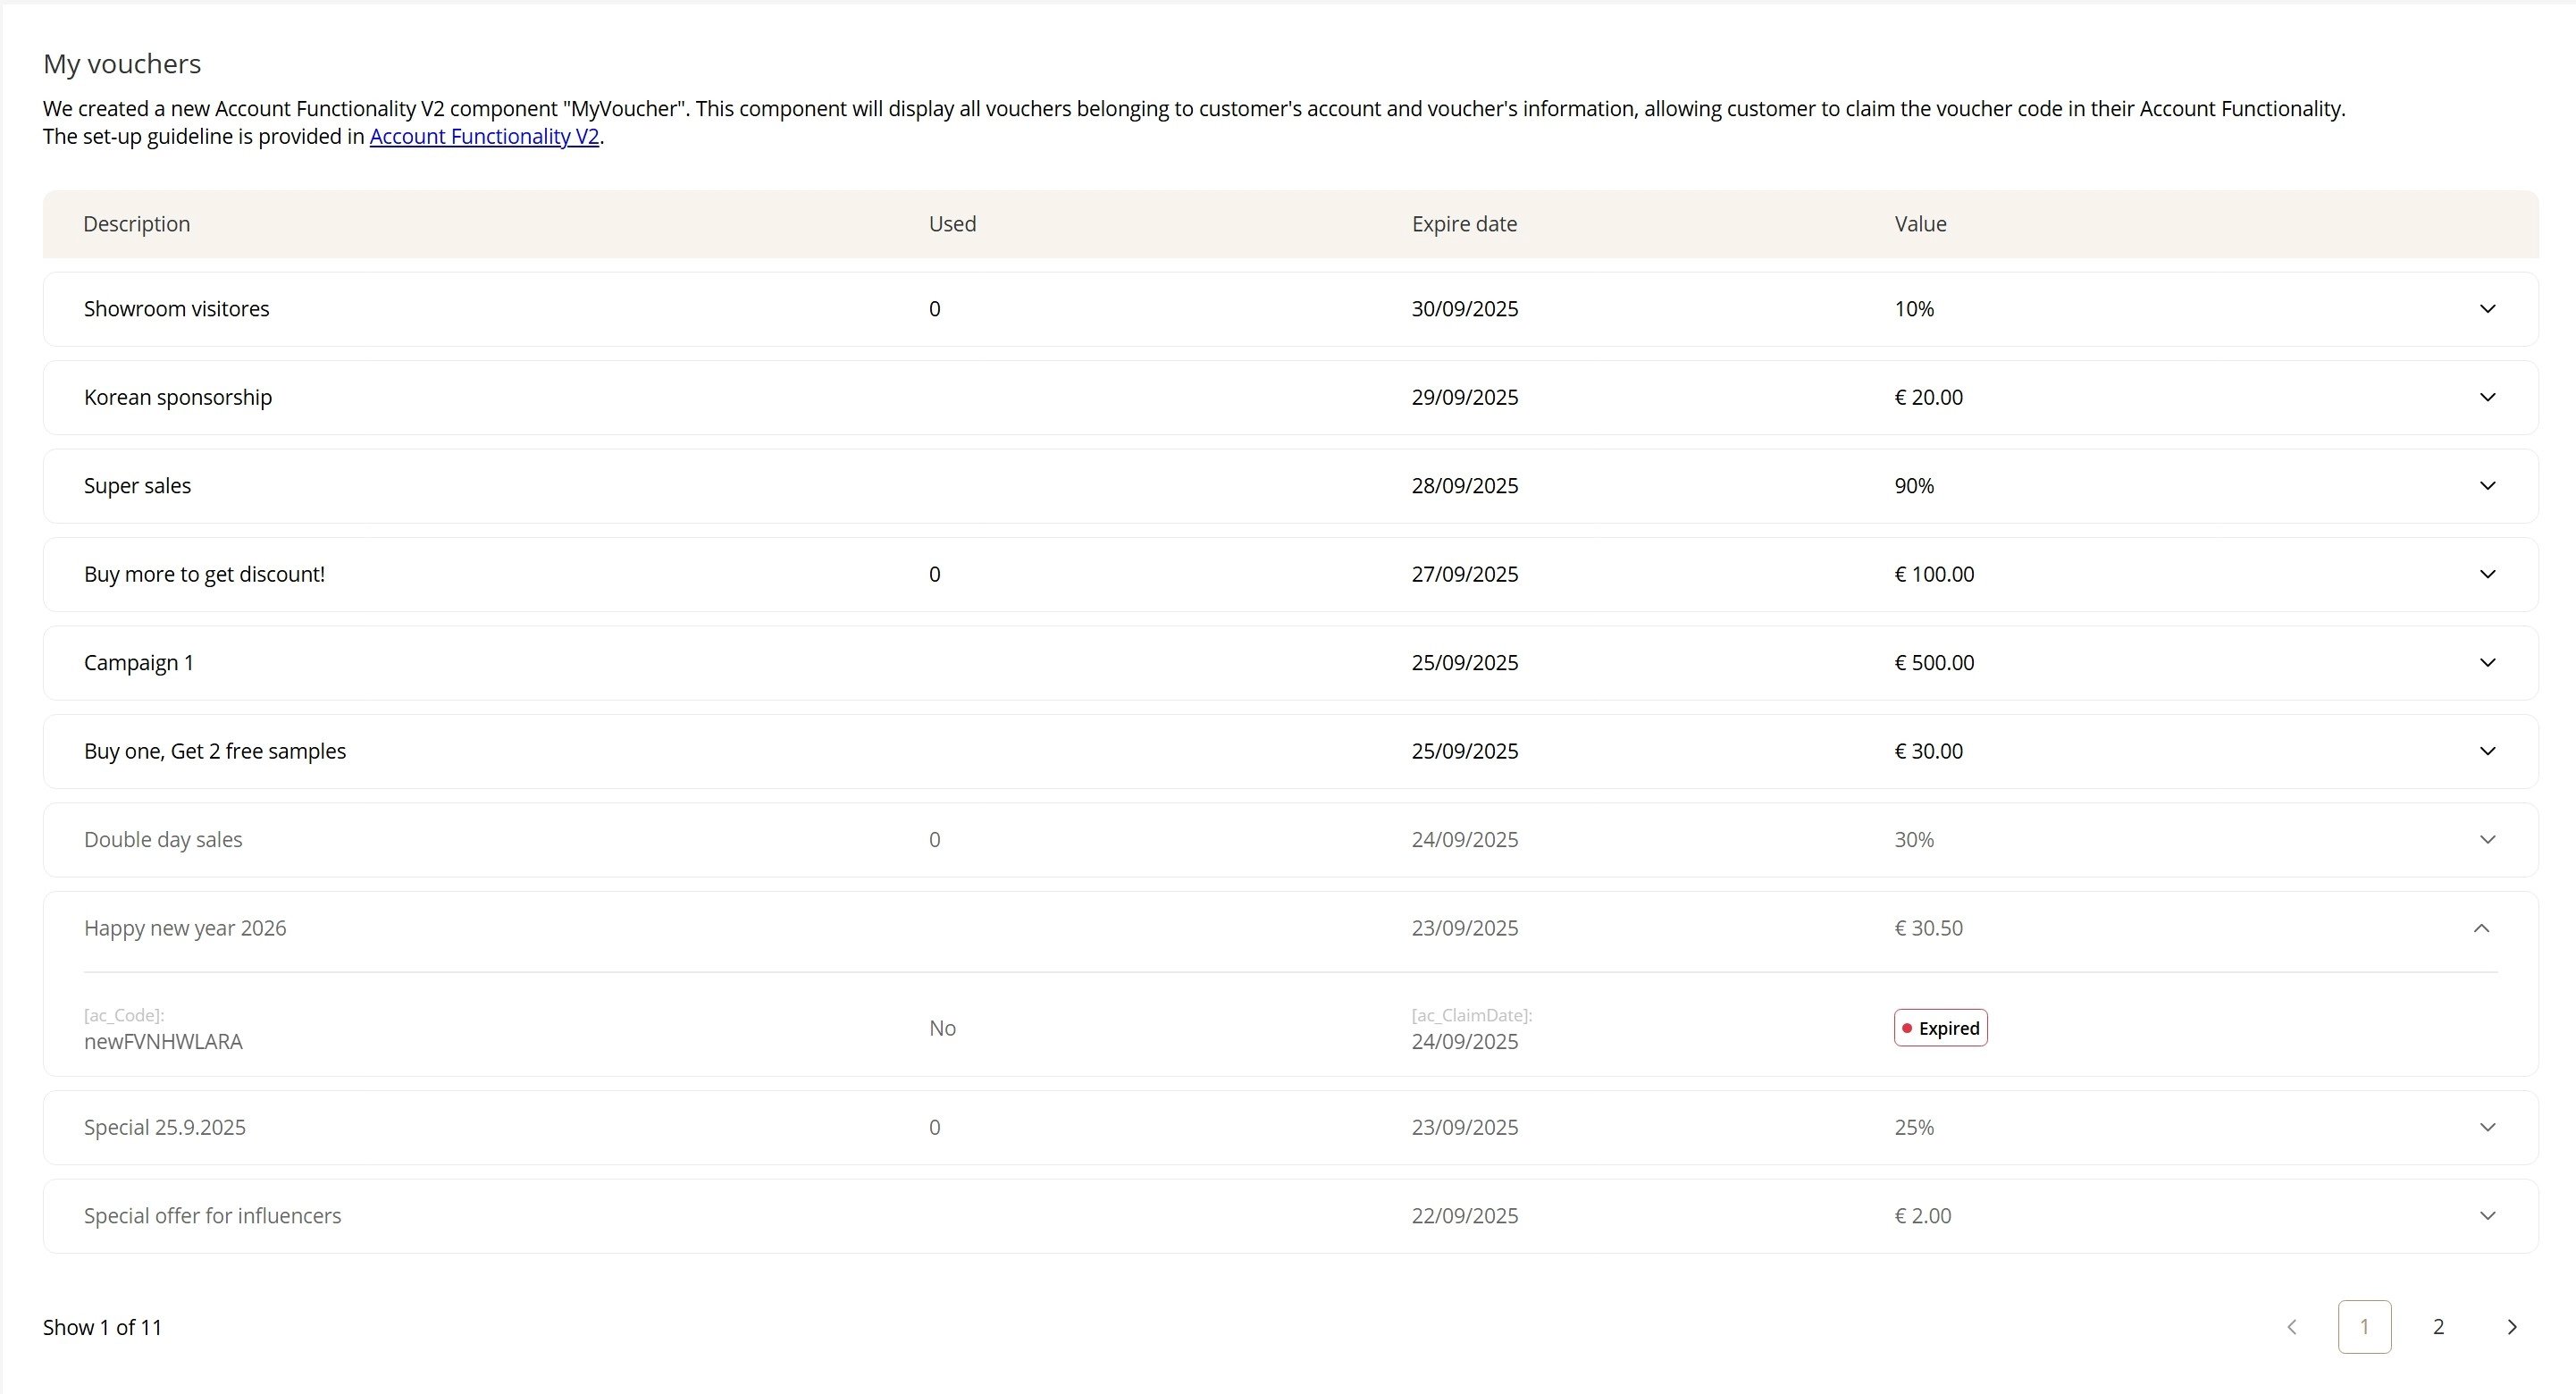Expand Buy one, Get 2 free samples
Viewport: 2576px width, 1394px height.
(2487, 751)
